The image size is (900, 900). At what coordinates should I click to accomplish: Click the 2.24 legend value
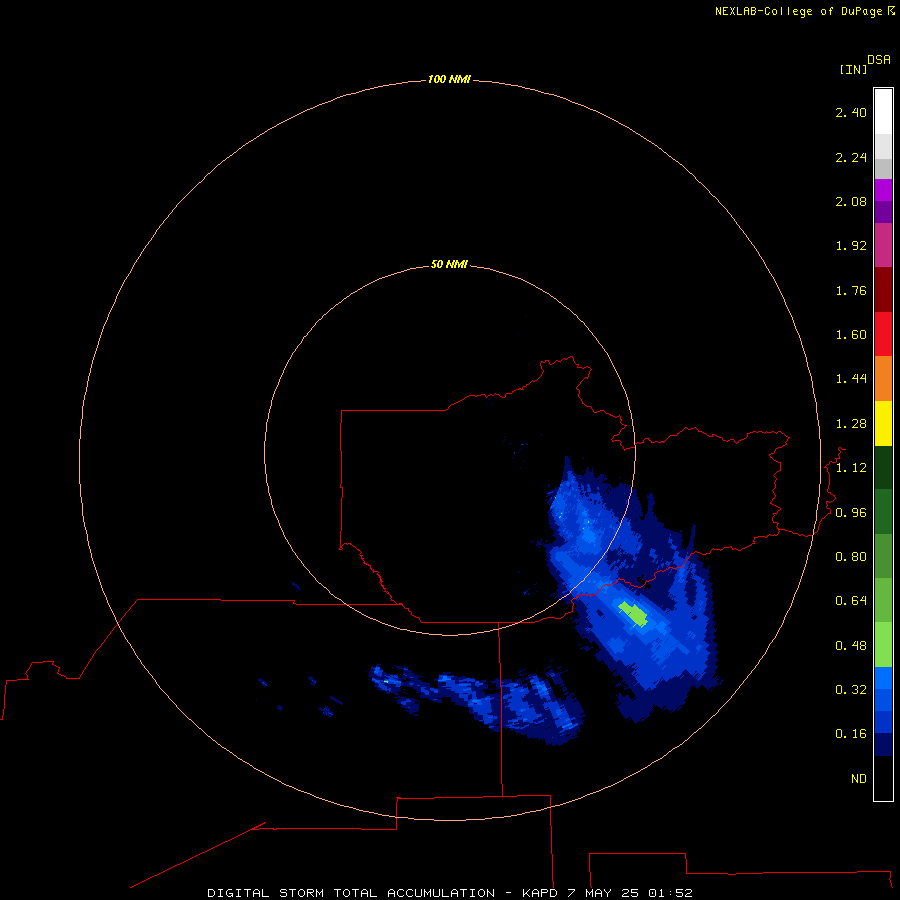(x=851, y=157)
